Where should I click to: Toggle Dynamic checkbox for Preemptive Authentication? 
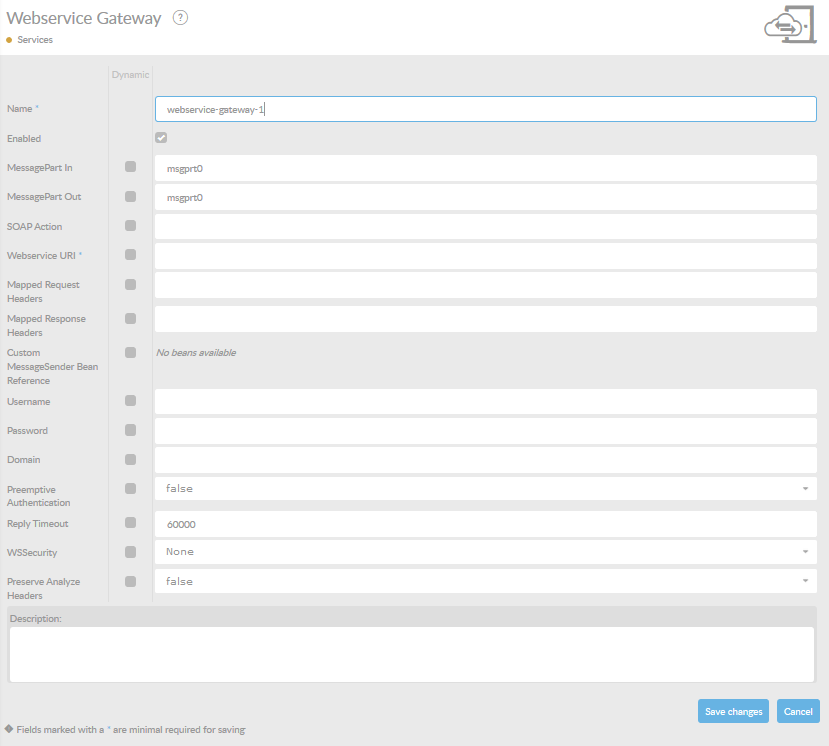click(131, 489)
